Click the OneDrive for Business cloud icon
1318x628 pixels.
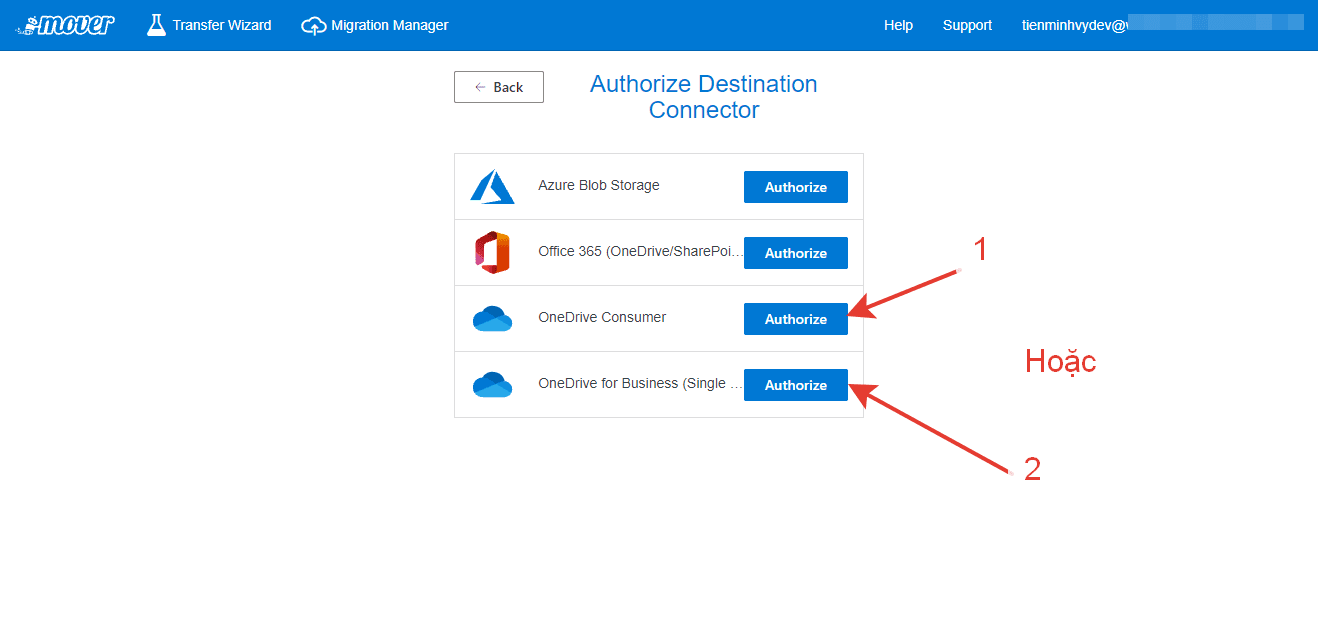click(x=492, y=385)
